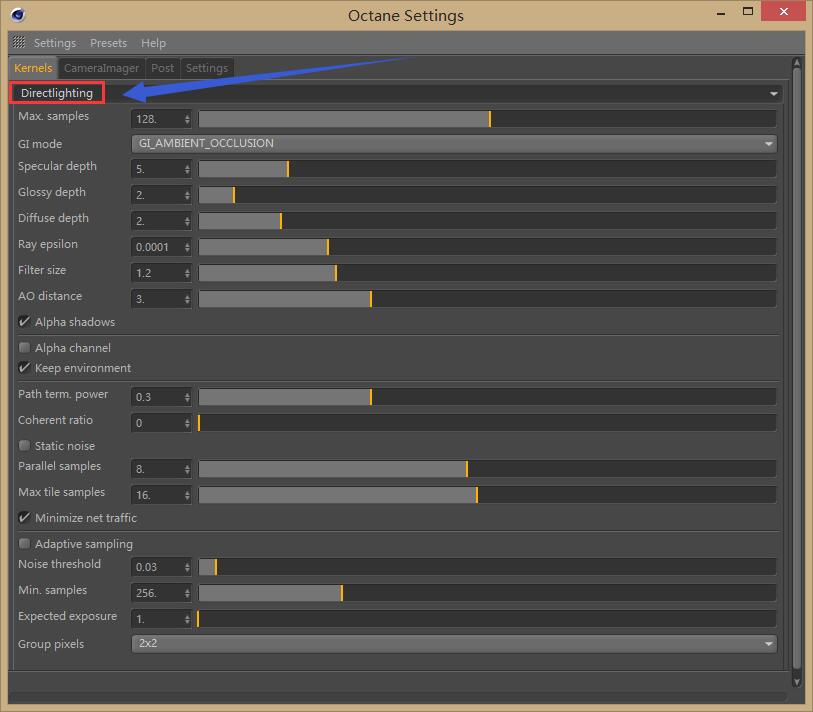Click the Filter size slider
This screenshot has width=813, height=712.
487,273
